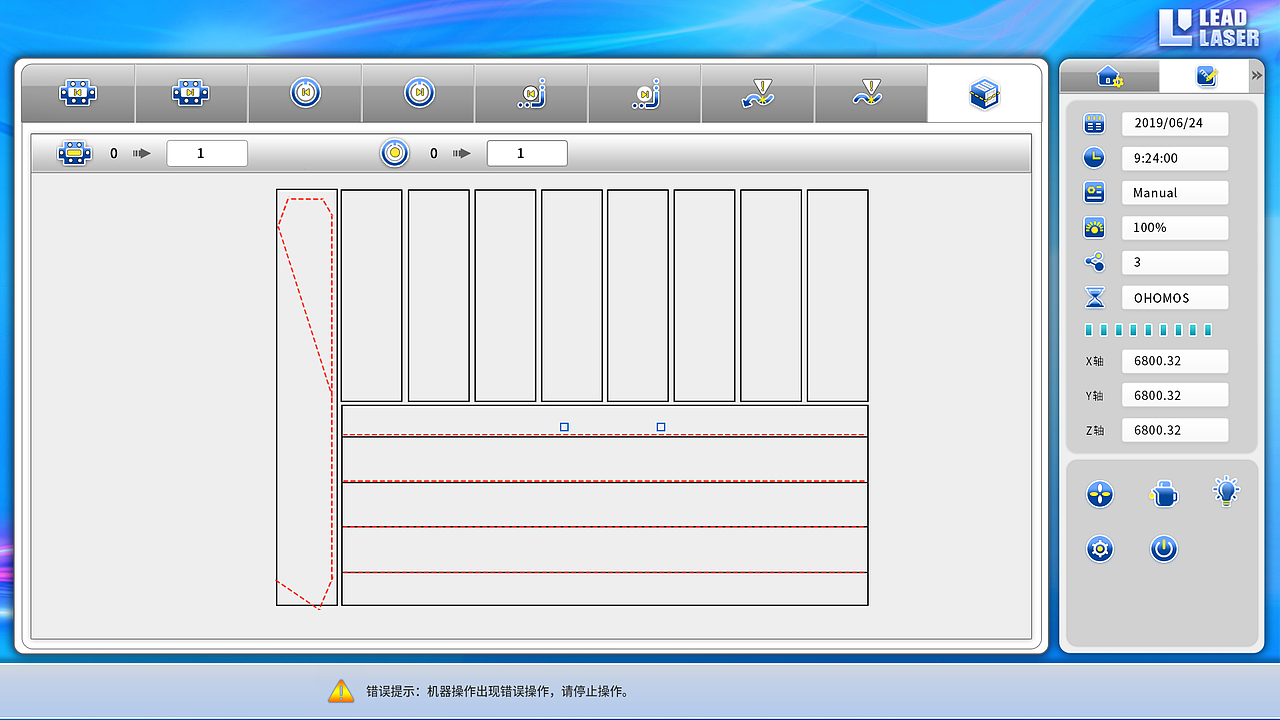Click the brightness sun icon
Image resolution: width=1280 pixels, height=720 pixels.
click(x=1095, y=227)
